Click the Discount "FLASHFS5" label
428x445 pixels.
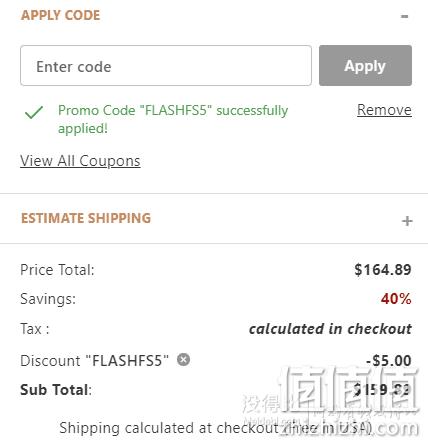(94, 361)
